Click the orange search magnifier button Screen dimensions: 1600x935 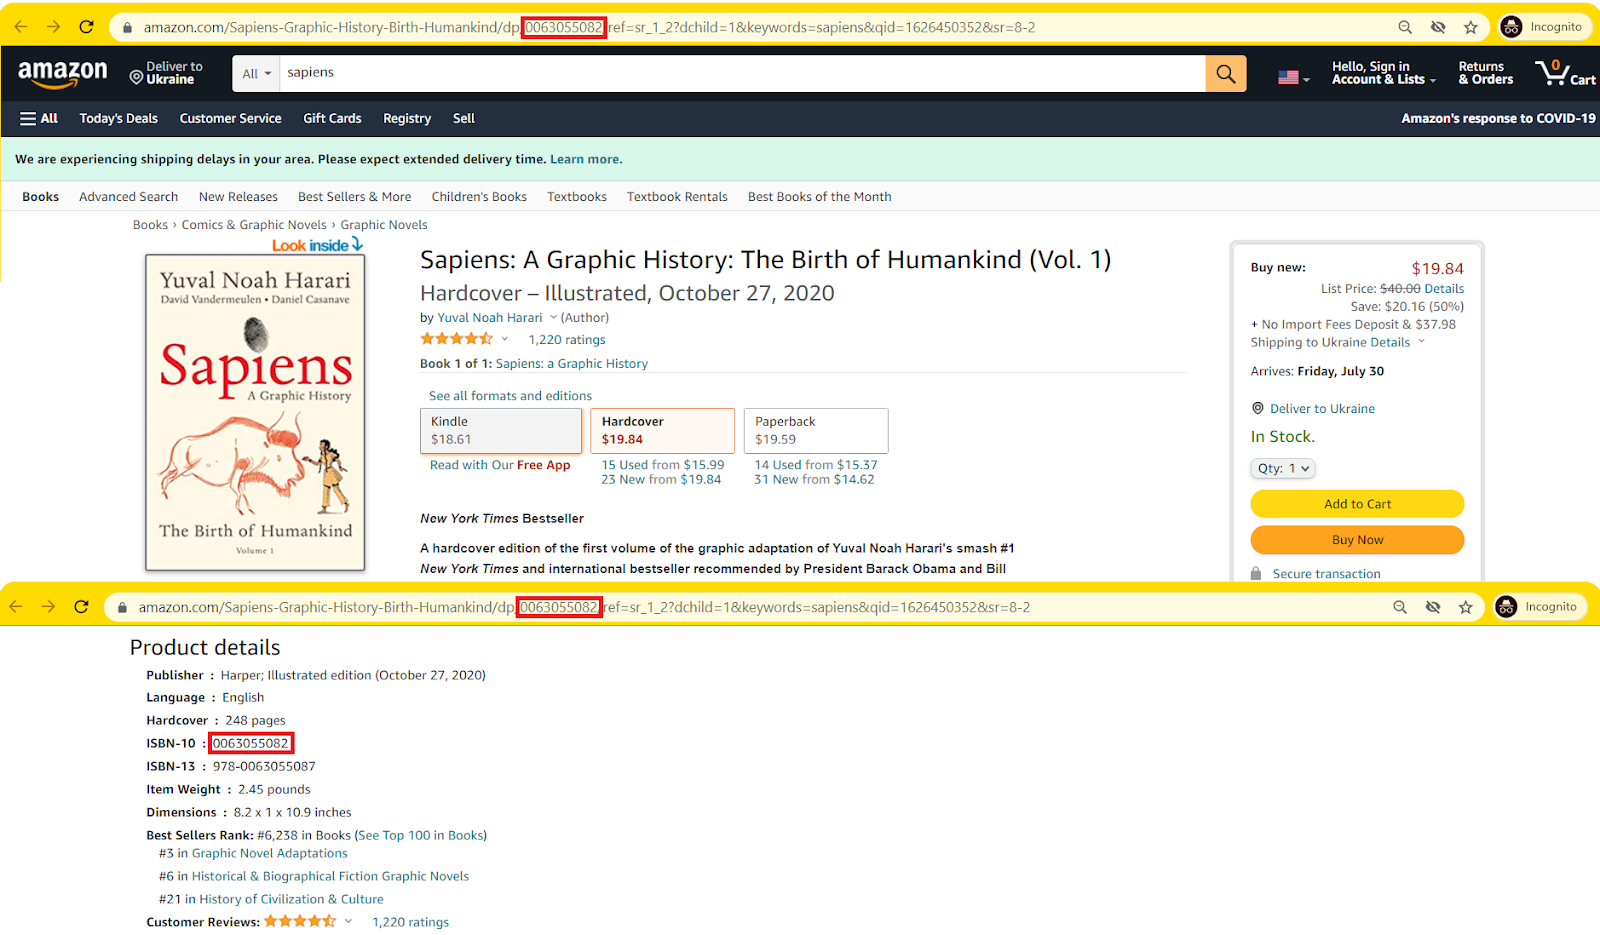coord(1226,73)
